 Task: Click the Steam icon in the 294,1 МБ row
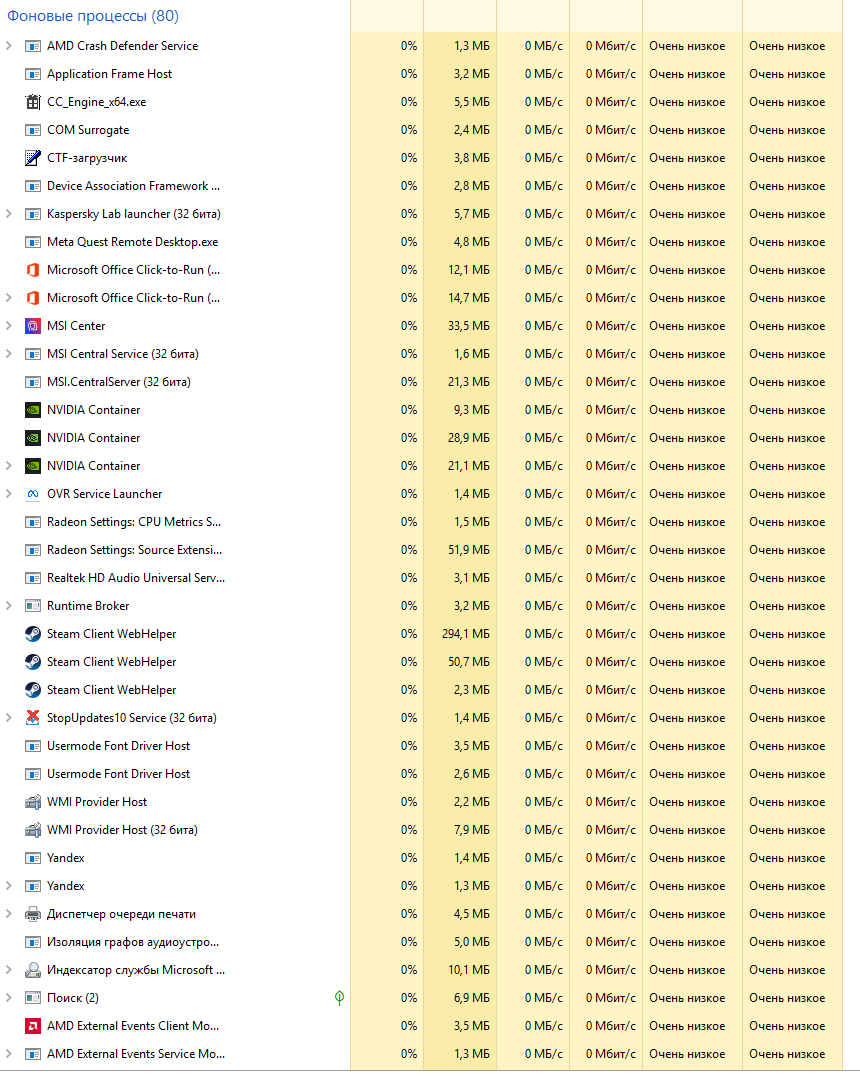pos(32,634)
